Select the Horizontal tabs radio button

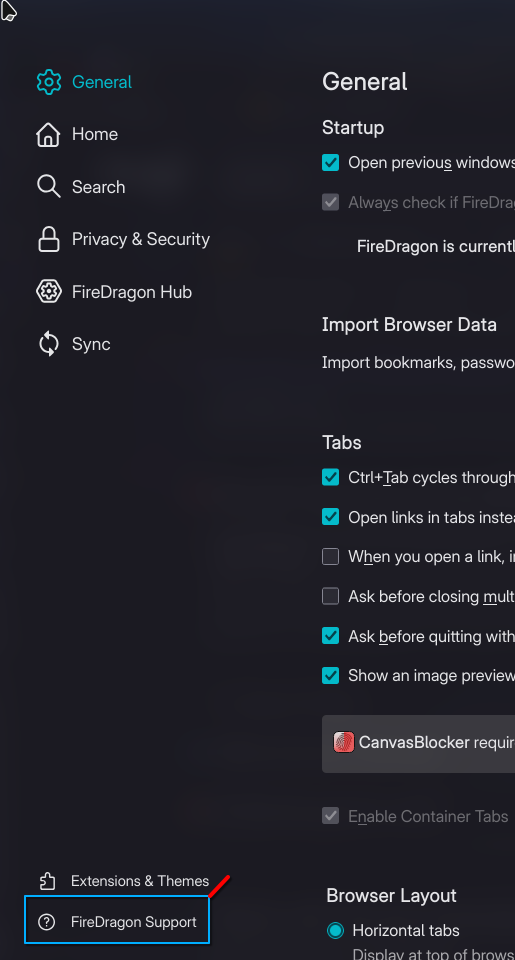click(x=336, y=931)
